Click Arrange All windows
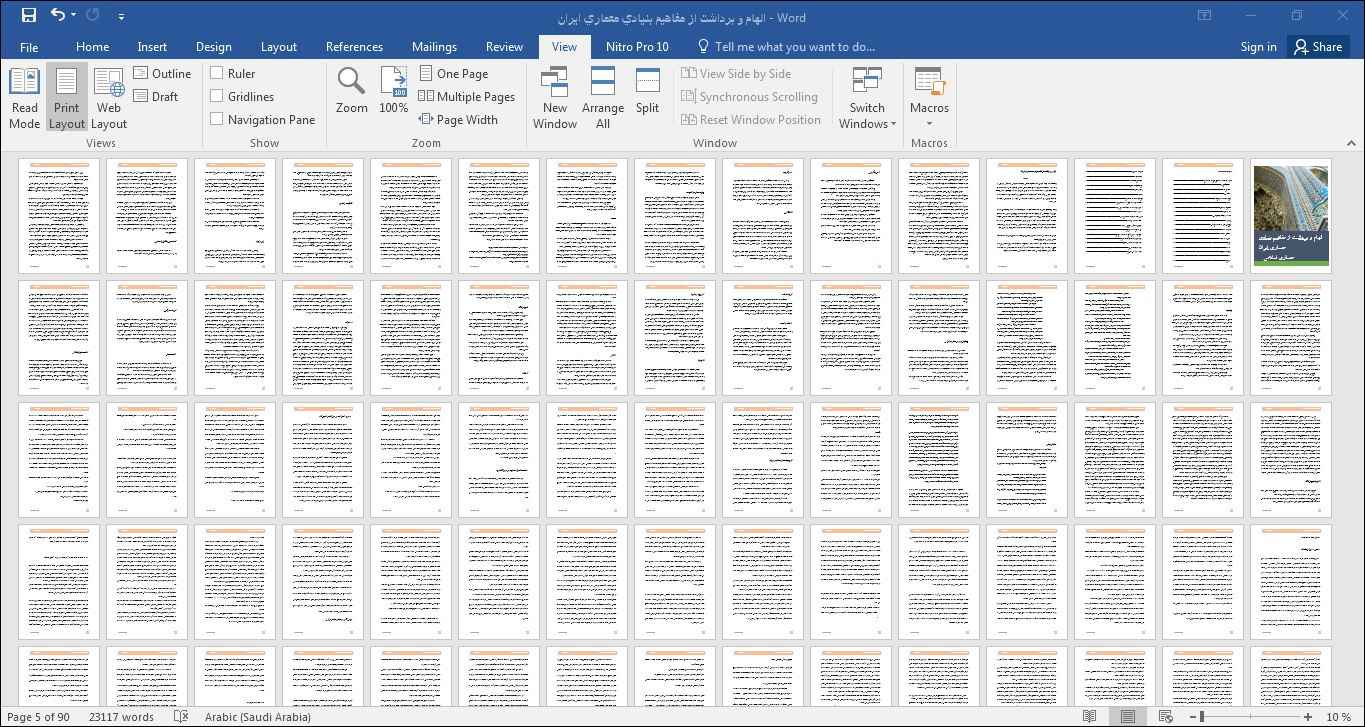This screenshot has width=1365, height=727. click(x=602, y=99)
